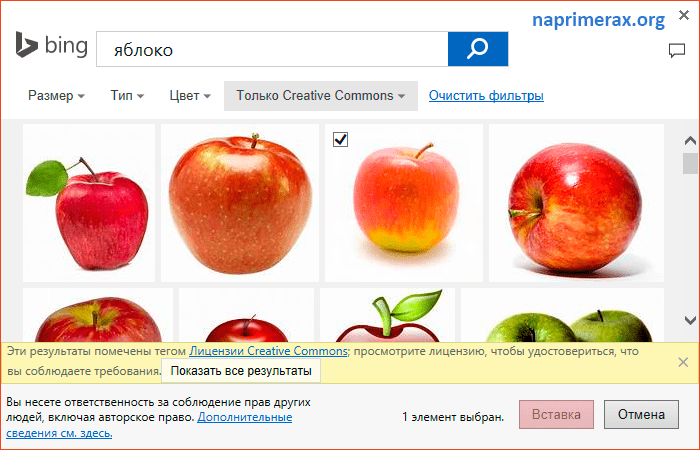Open the feedback speech bubble icon

pyautogui.click(x=677, y=50)
